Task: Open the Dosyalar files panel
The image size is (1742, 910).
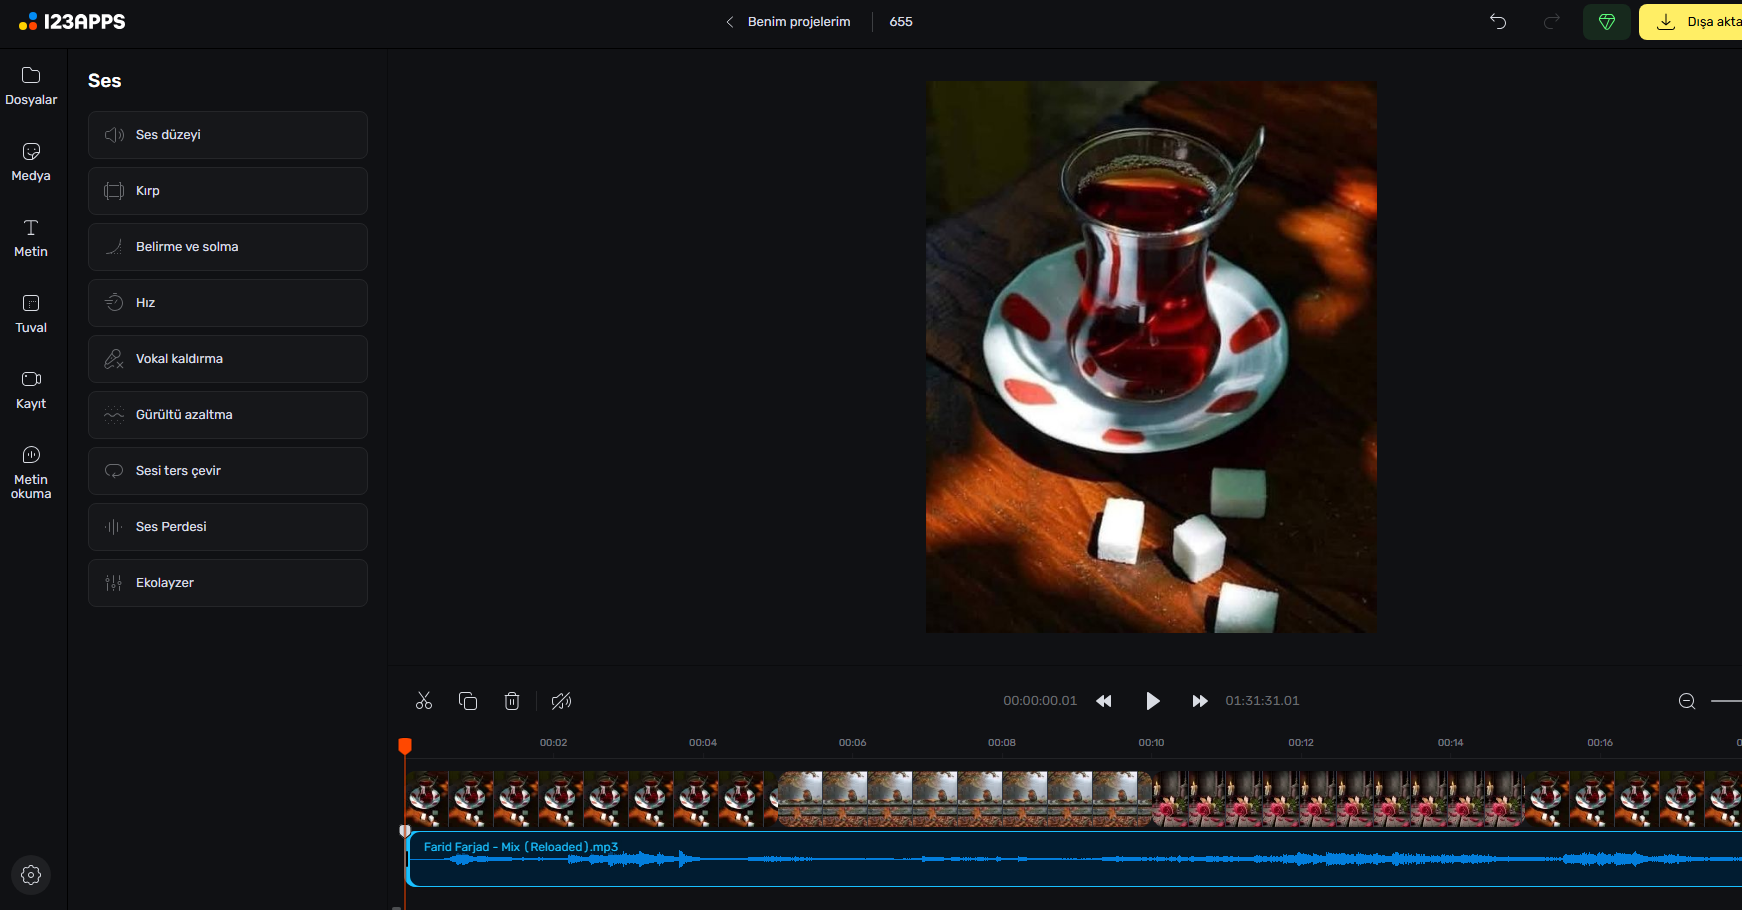Action: coord(31,86)
